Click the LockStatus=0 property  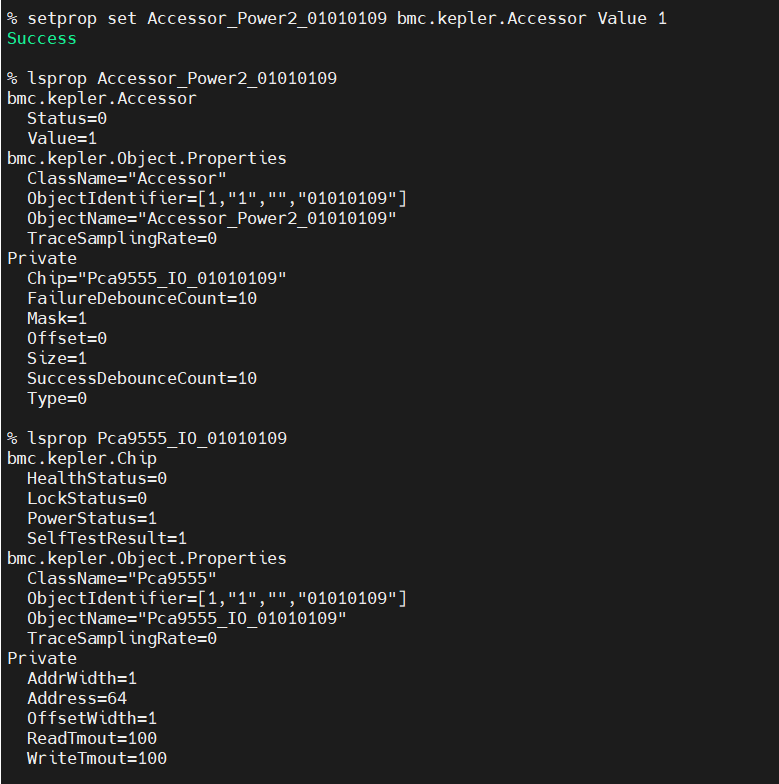click(x=86, y=498)
